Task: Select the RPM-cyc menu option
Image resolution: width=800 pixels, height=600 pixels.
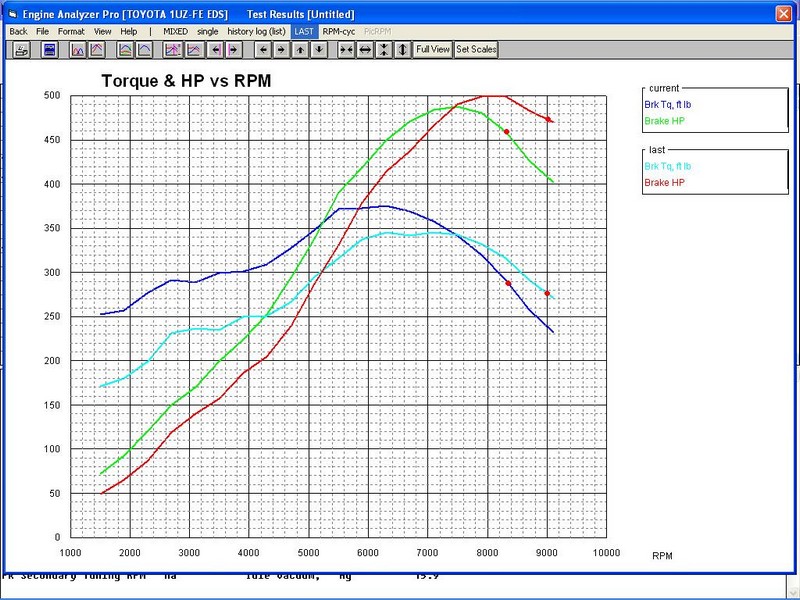Action: [x=339, y=32]
